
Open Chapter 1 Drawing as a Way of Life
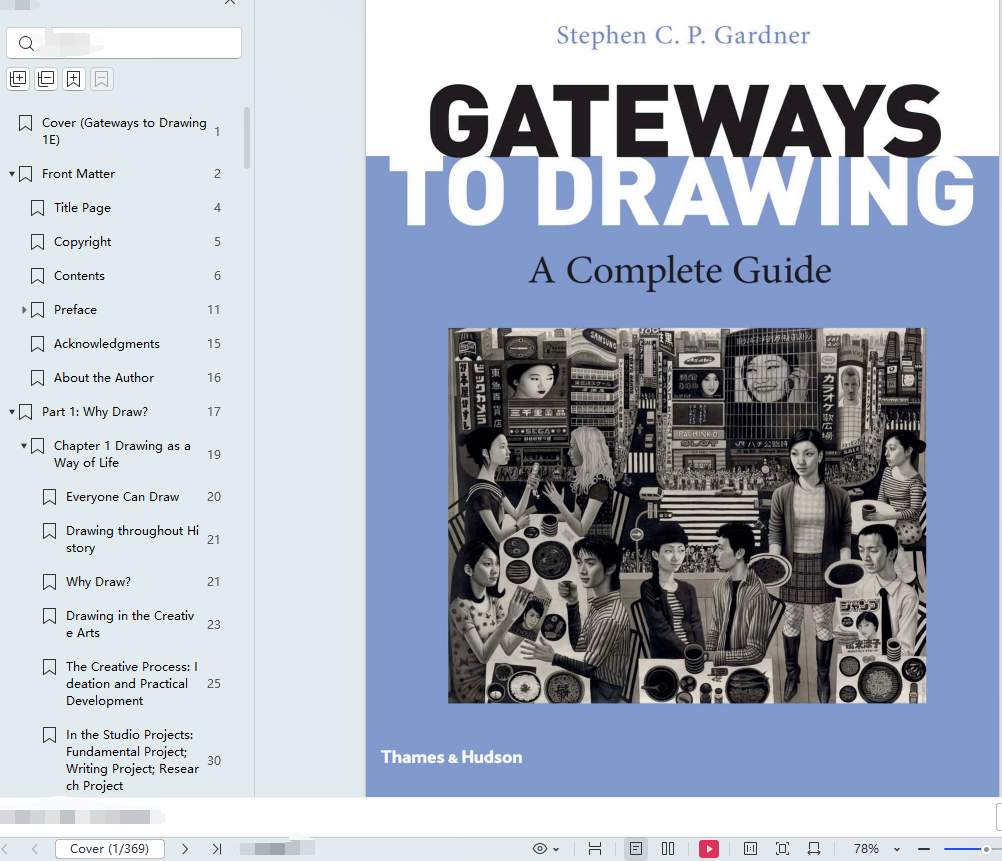coord(122,454)
